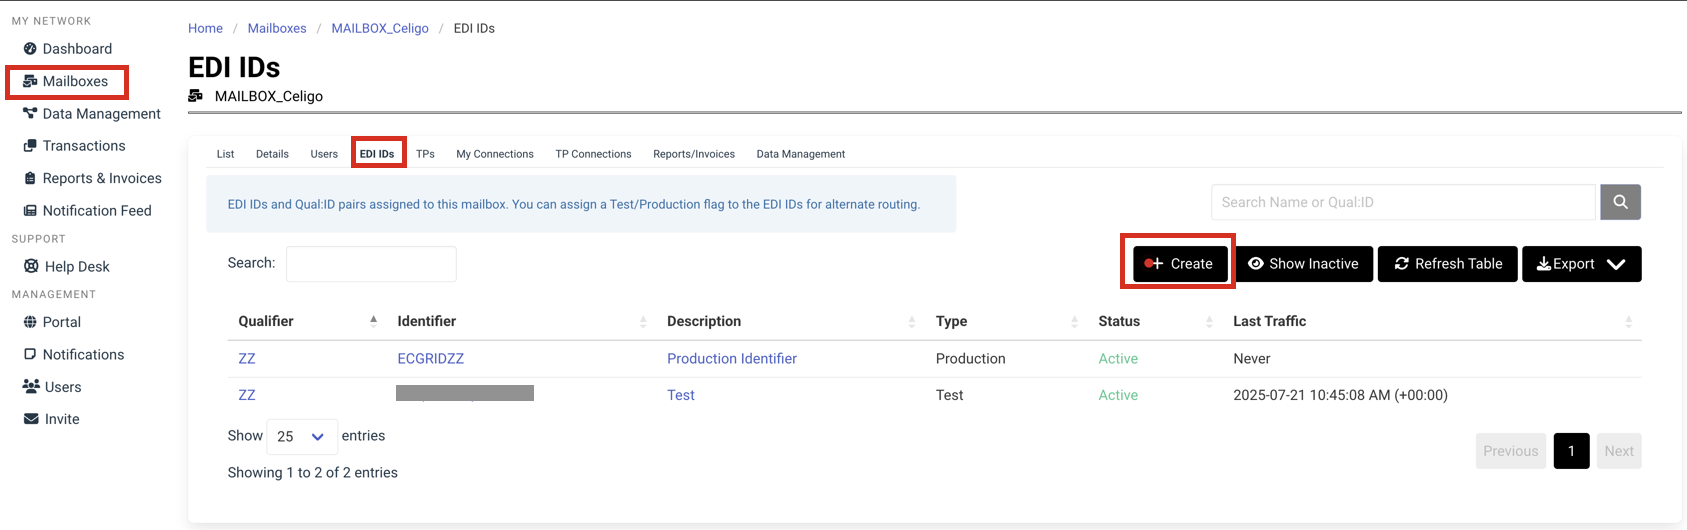This screenshot has height=530, width=1687.
Task: Open the My Connections tab
Action: (x=495, y=154)
